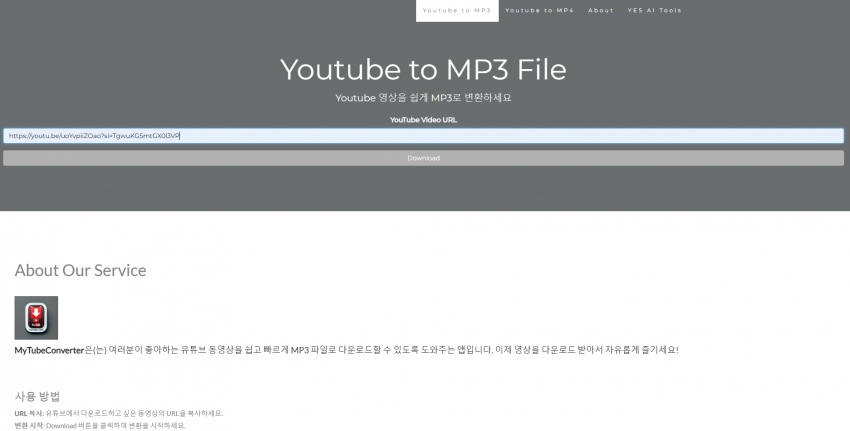
Task: Click the YouTube Video URL input field
Action: click(423, 136)
